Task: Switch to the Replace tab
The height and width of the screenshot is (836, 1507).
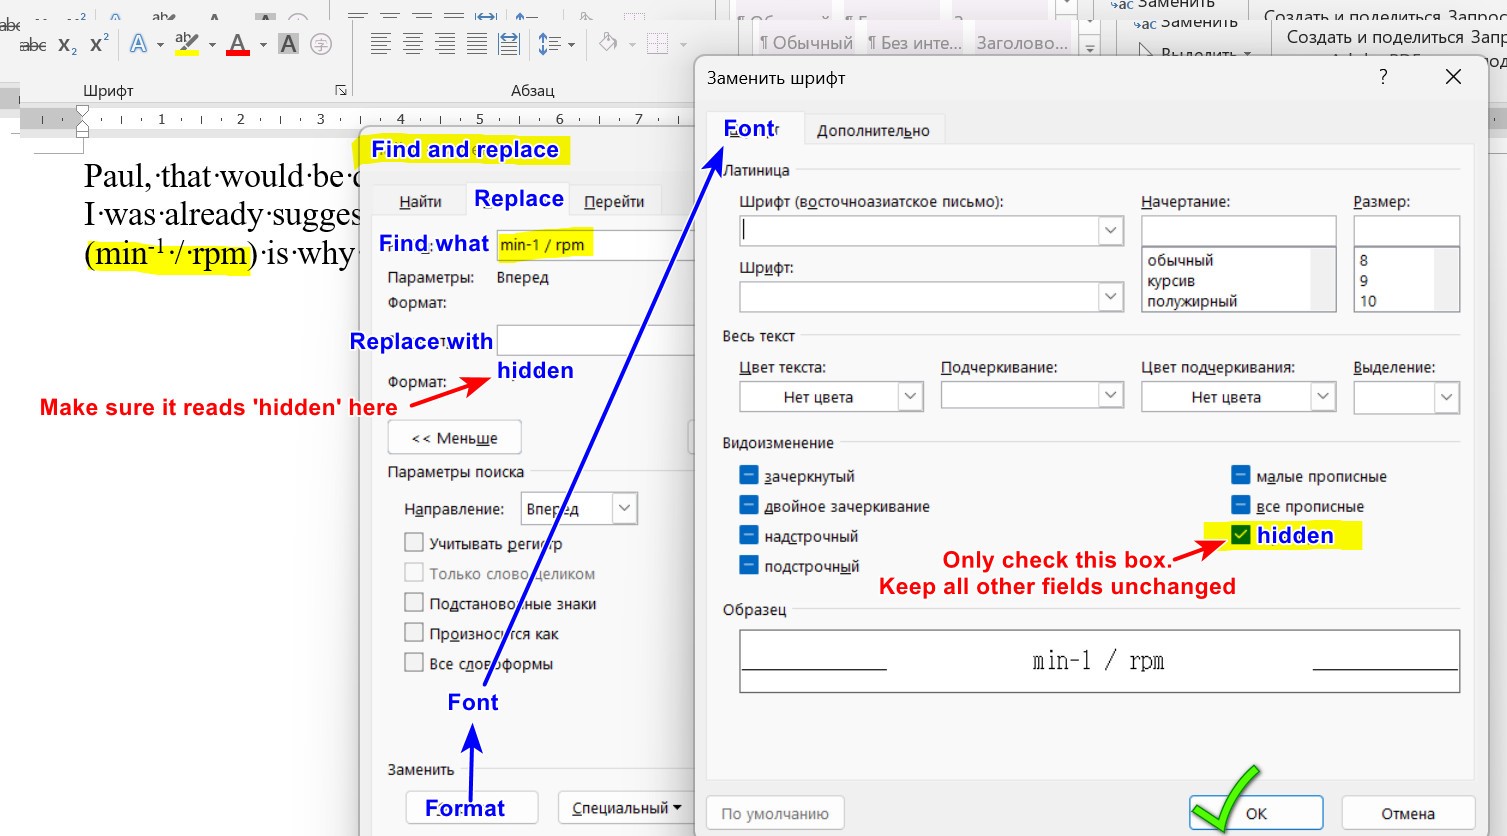Action: coord(518,199)
